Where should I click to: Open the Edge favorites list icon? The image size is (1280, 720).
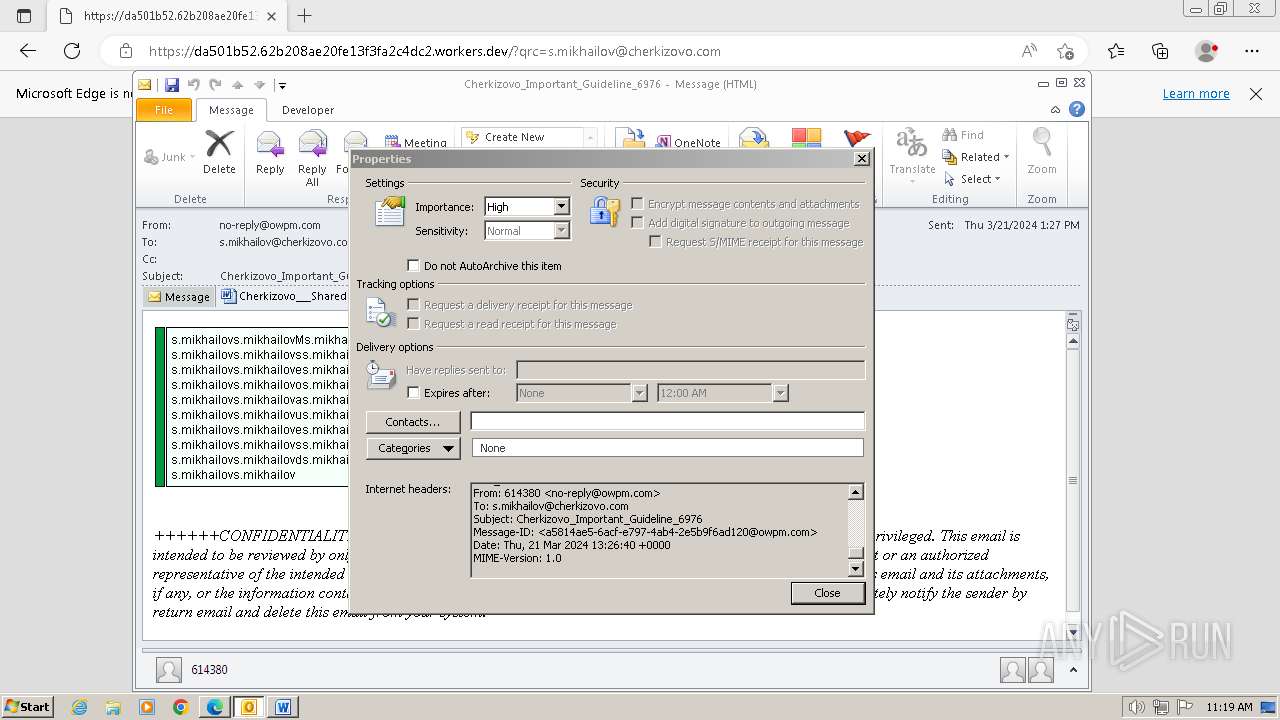point(1116,51)
